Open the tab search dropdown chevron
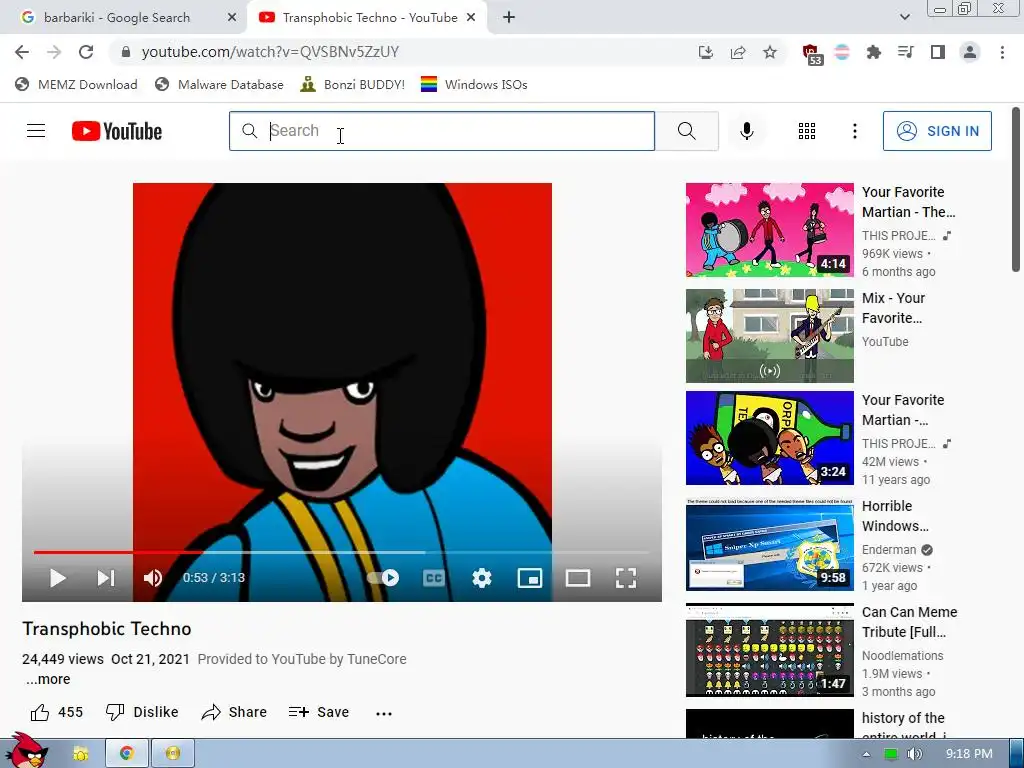1024x768 pixels. [904, 17]
